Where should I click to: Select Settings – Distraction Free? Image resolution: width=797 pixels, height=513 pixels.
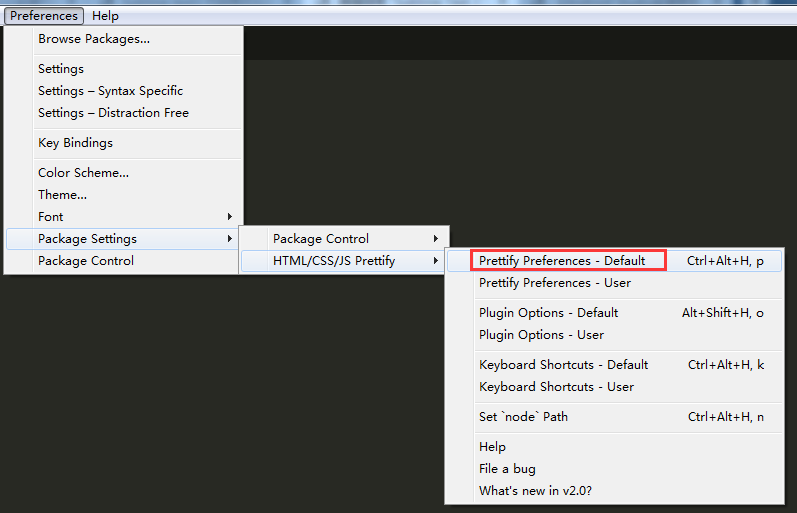click(x=124, y=112)
